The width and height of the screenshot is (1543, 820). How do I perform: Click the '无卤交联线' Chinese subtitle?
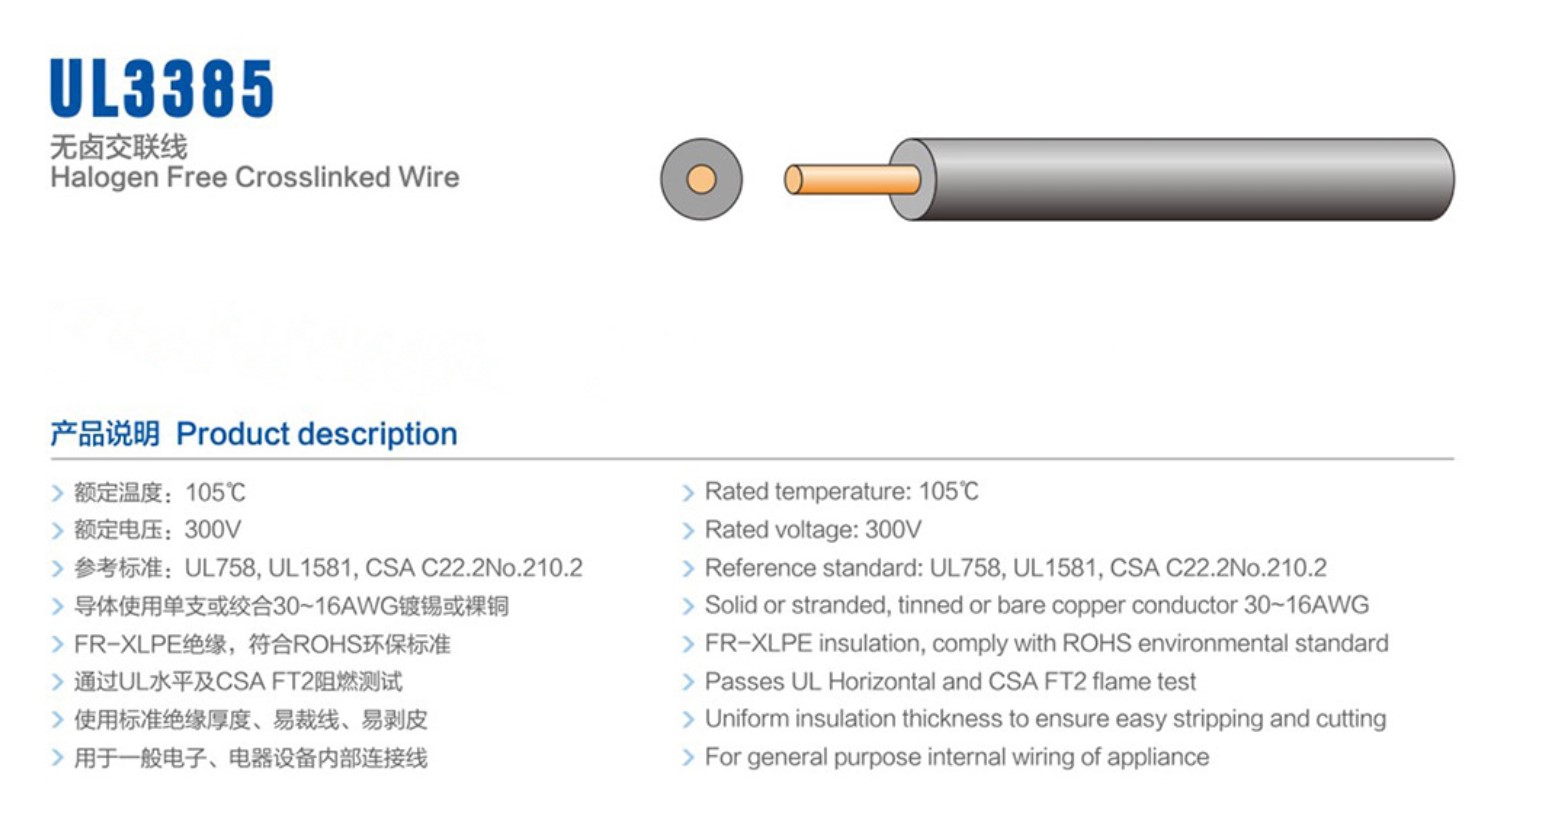coord(119,148)
